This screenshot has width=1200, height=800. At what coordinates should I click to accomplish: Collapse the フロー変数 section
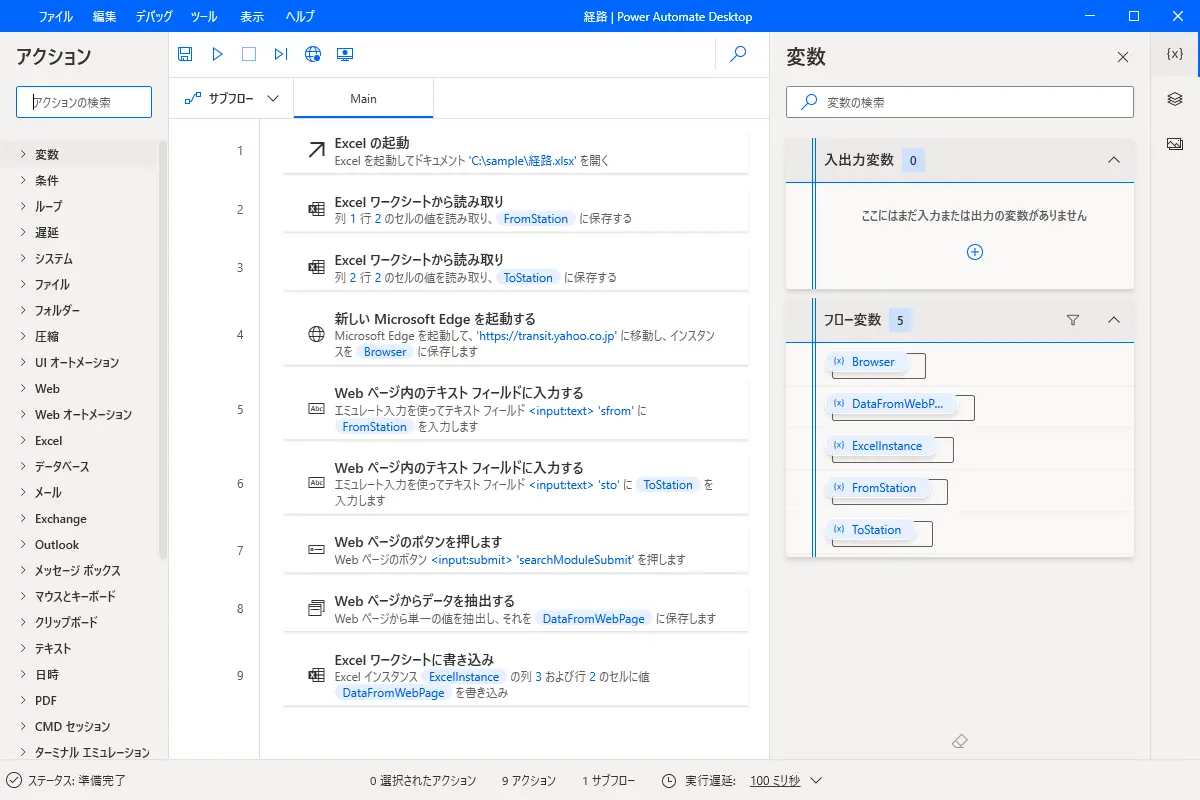pyautogui.click(x=1114, y=320)
